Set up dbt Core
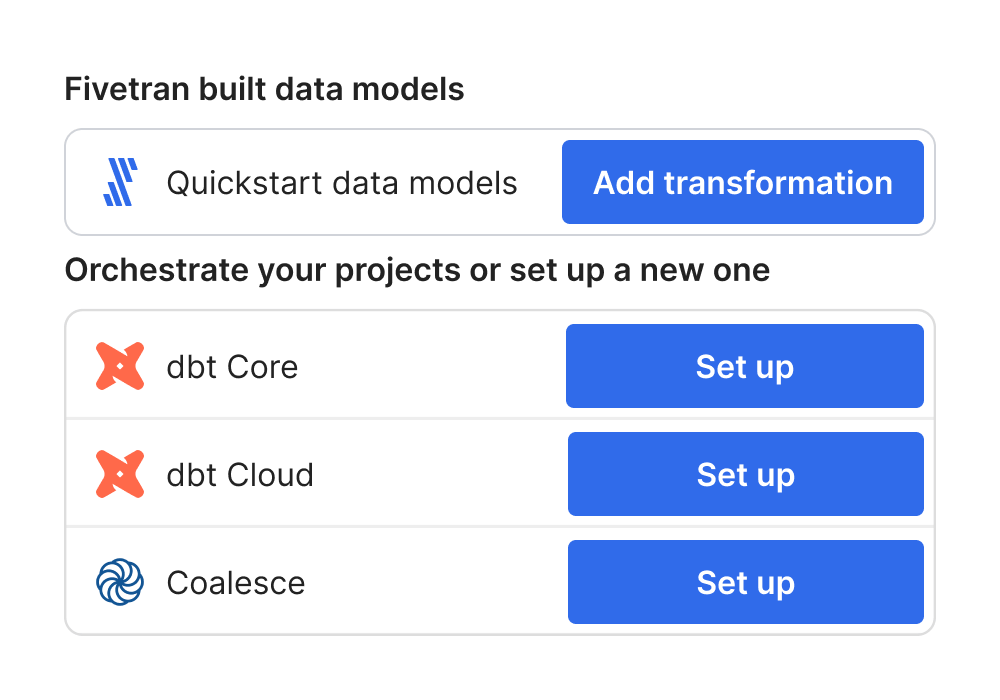The image size is (1000, 700). [744, 366]
